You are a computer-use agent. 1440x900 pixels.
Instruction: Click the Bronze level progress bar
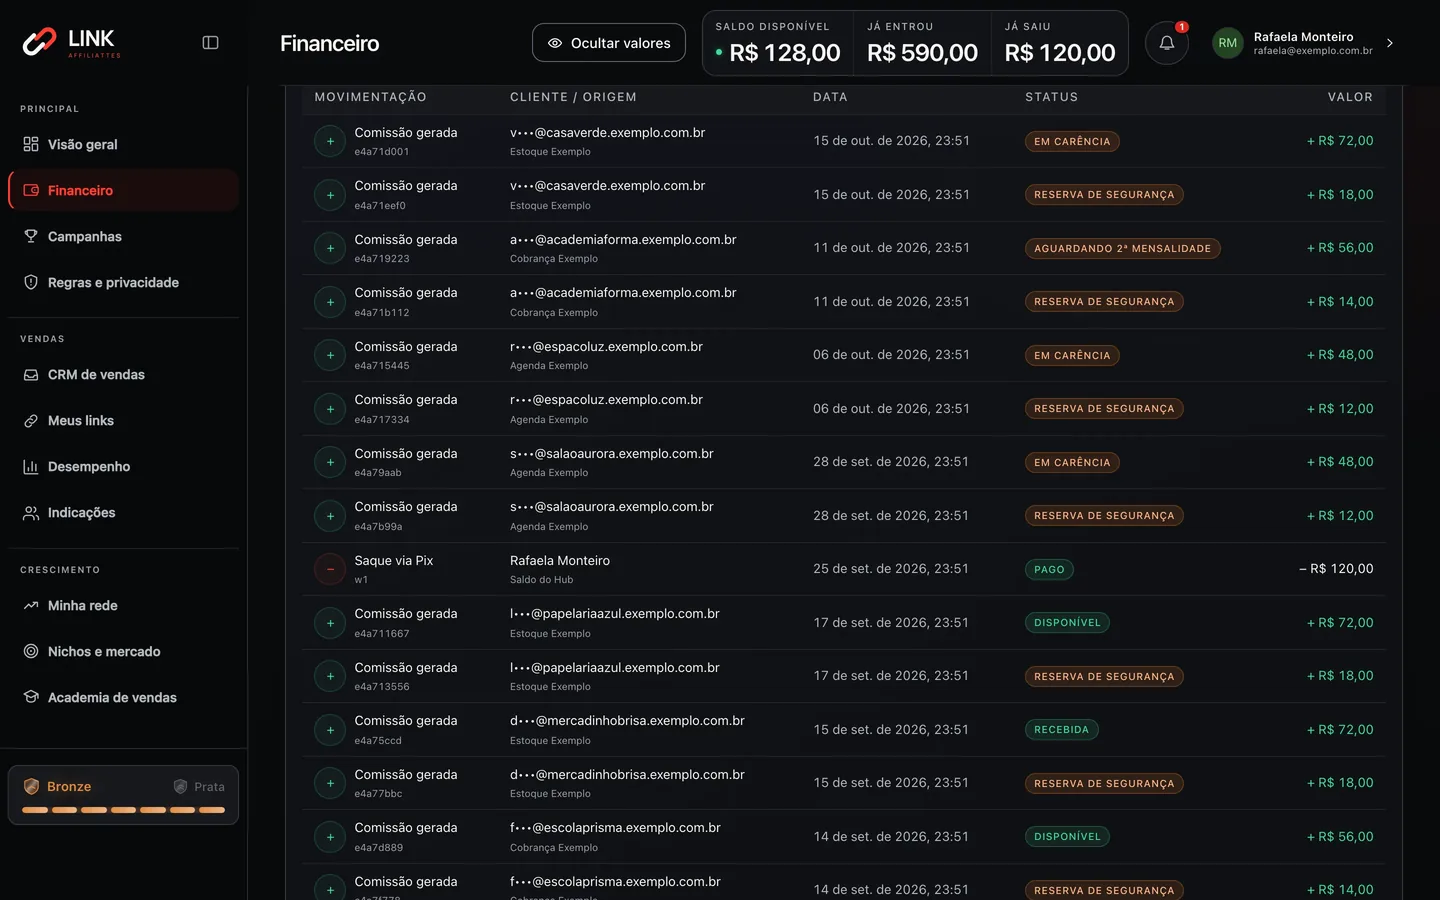(123, 810)
